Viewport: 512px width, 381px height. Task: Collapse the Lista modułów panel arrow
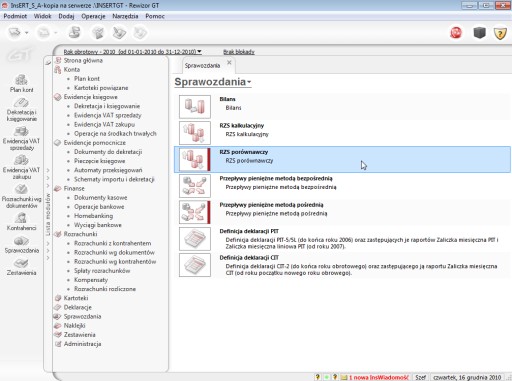coord(48,62)
